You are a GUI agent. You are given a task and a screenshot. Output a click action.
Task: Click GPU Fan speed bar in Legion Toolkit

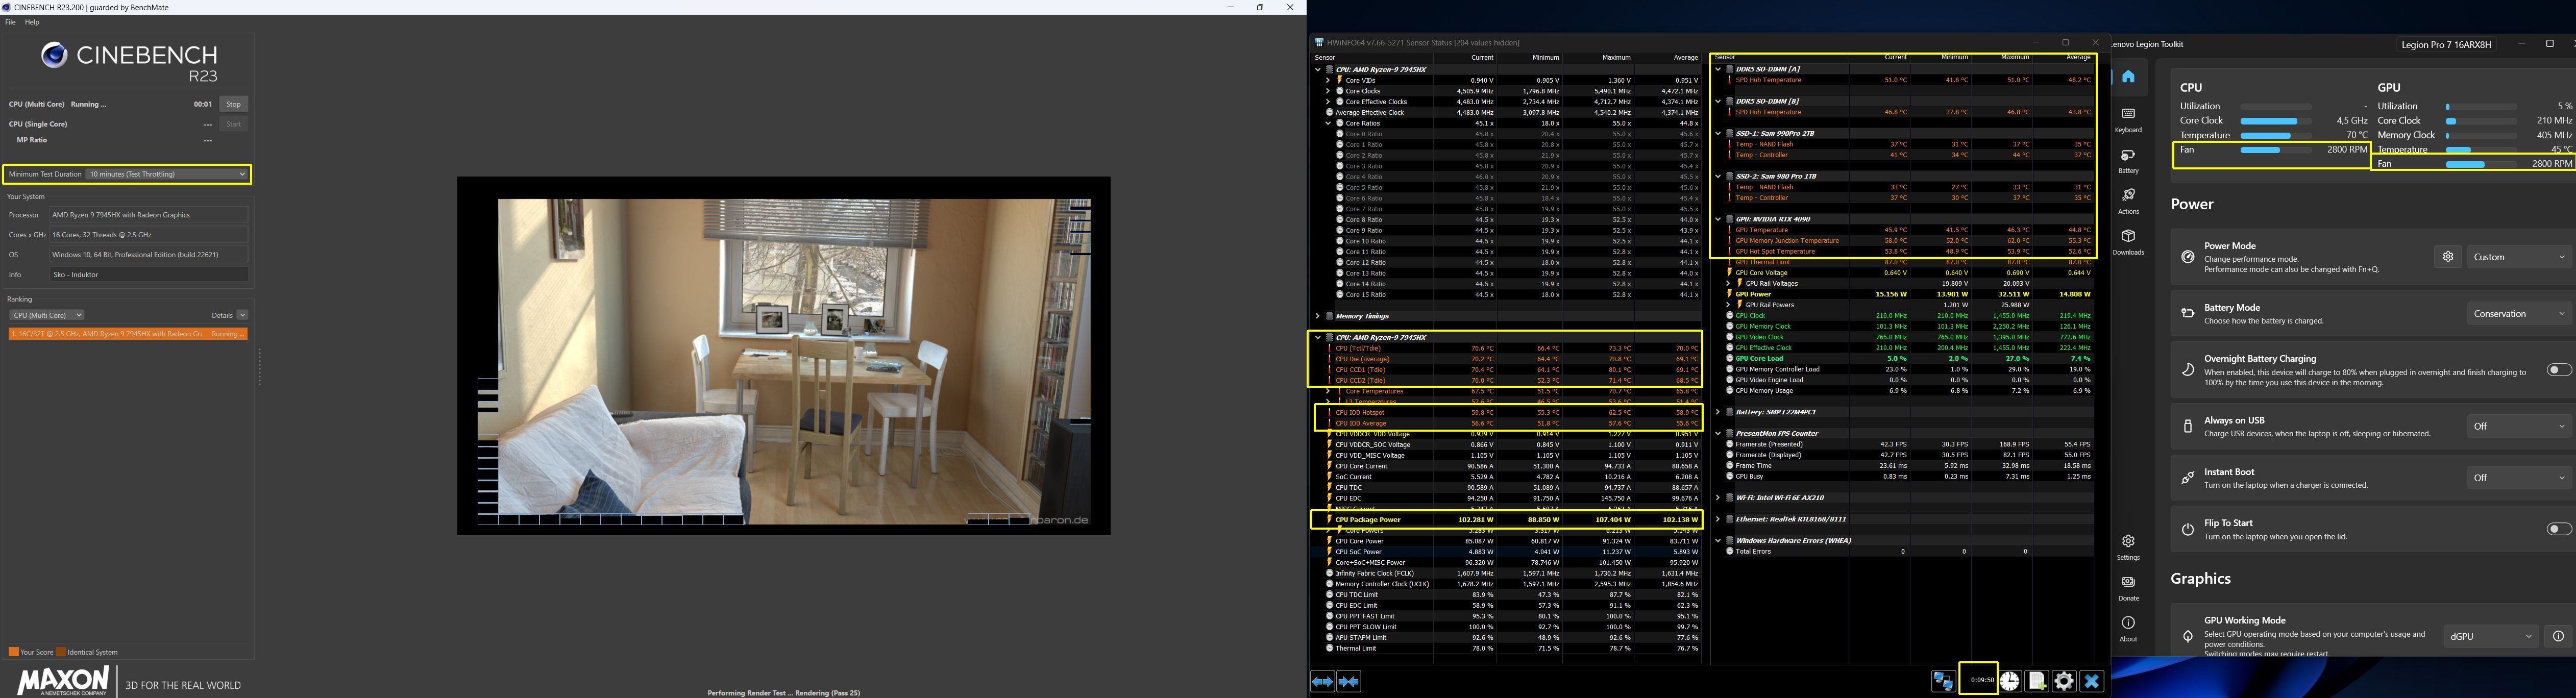[2480, 164]
